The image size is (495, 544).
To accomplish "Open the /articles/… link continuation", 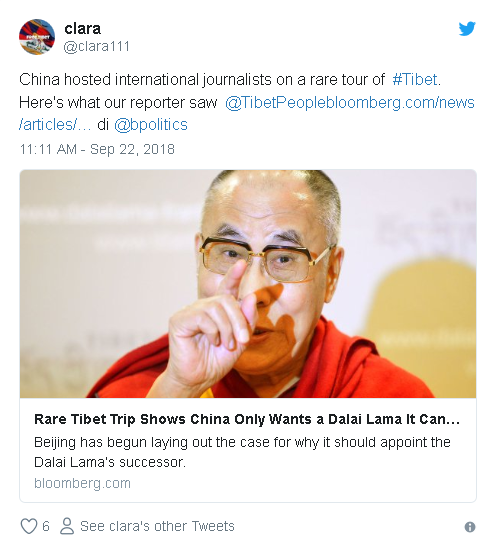I will coord(55,125).
